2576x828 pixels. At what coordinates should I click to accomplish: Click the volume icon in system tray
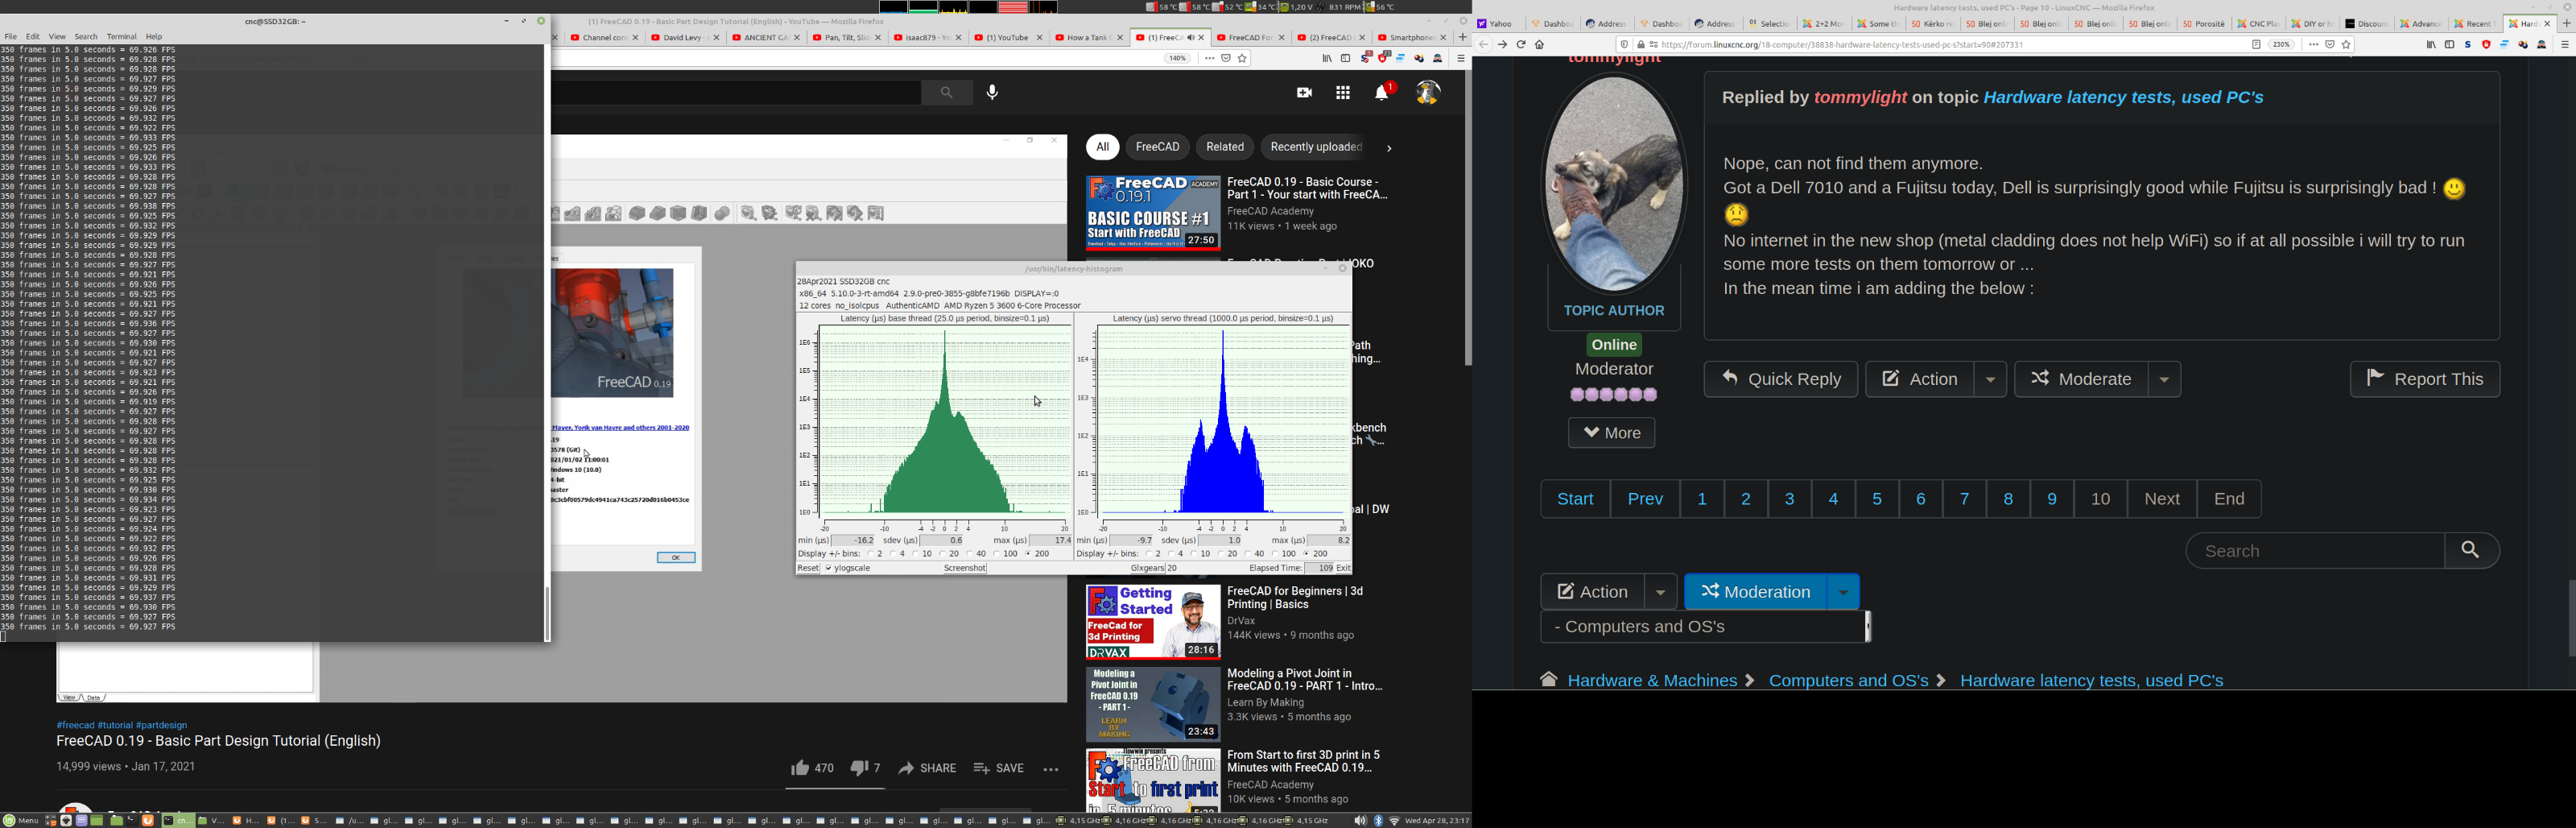pyautogui.click(x=1360, y=821)
